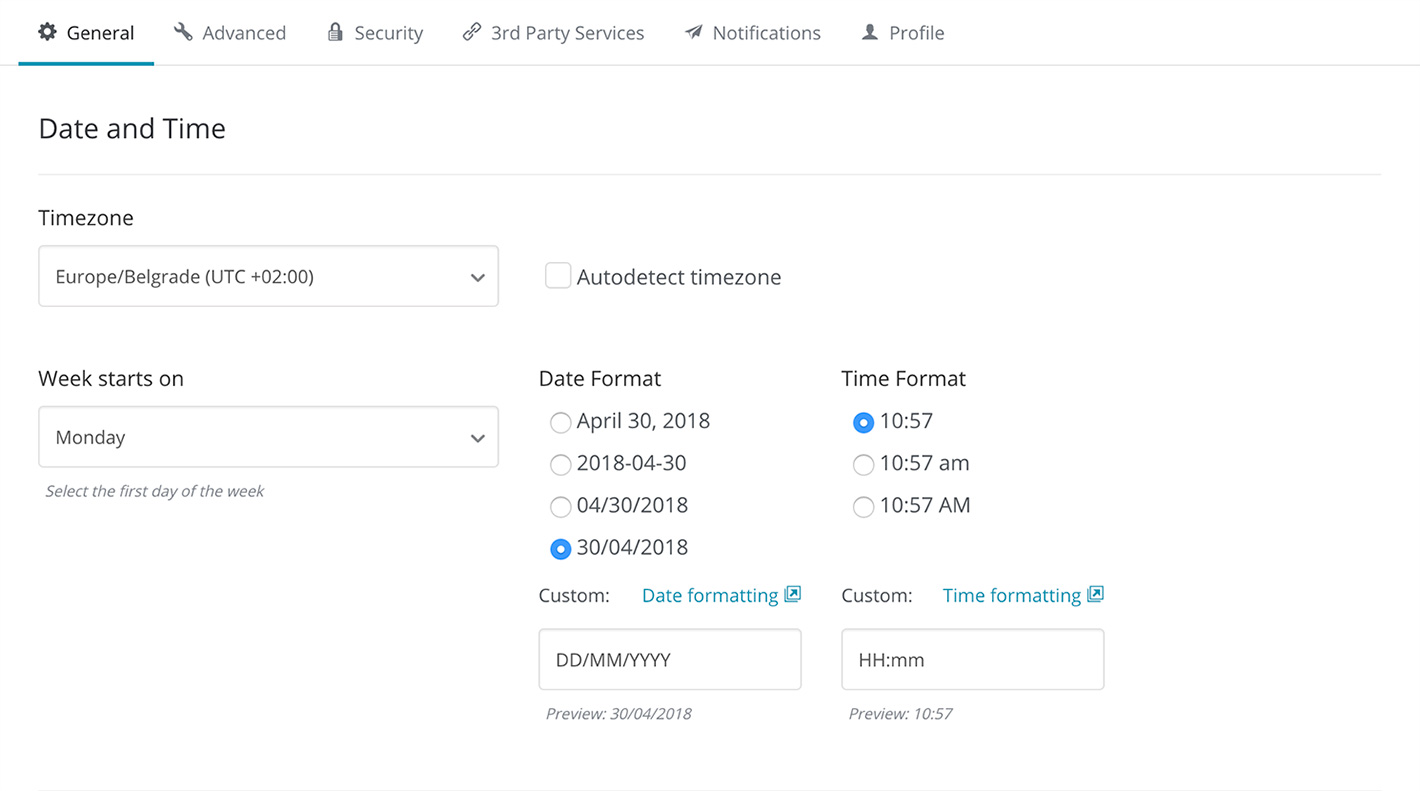Image resolution: width=1420 pixels, height=791 pixels.
Task: Open the Timezone dropdown
Action: click(x=268, y=276)
